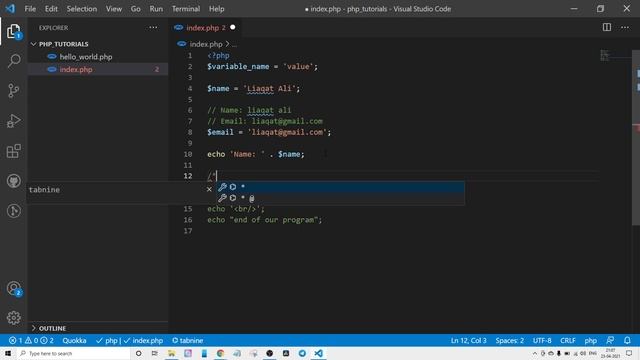Open the Accounts menu
The height and width of the screenshot is (360, 640).
tap(13, 289)
